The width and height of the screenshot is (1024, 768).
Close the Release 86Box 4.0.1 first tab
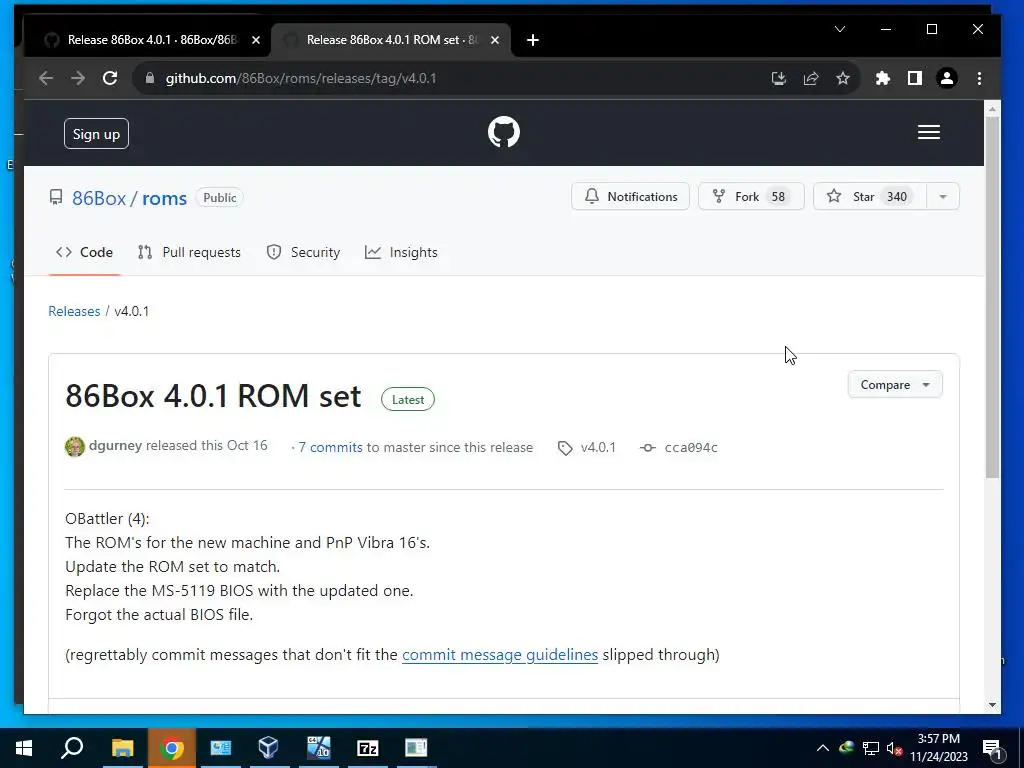(256, 40)
